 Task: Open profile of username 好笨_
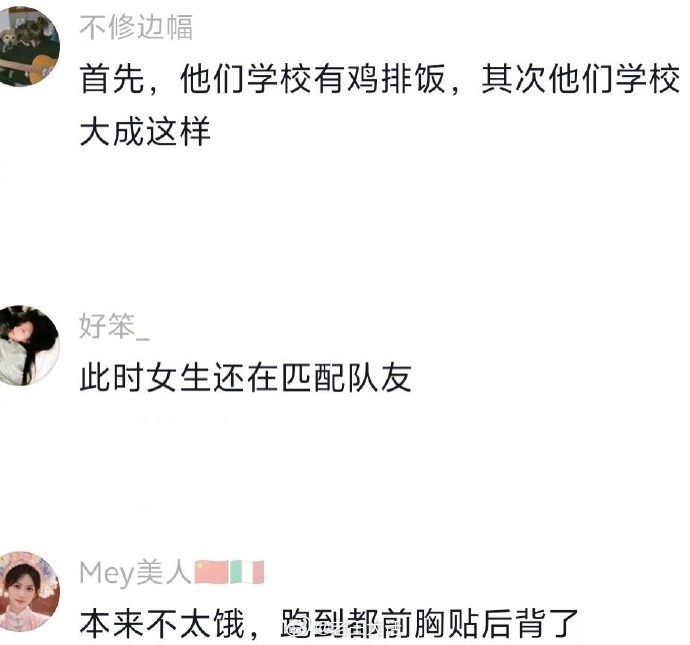coord(114,326)
